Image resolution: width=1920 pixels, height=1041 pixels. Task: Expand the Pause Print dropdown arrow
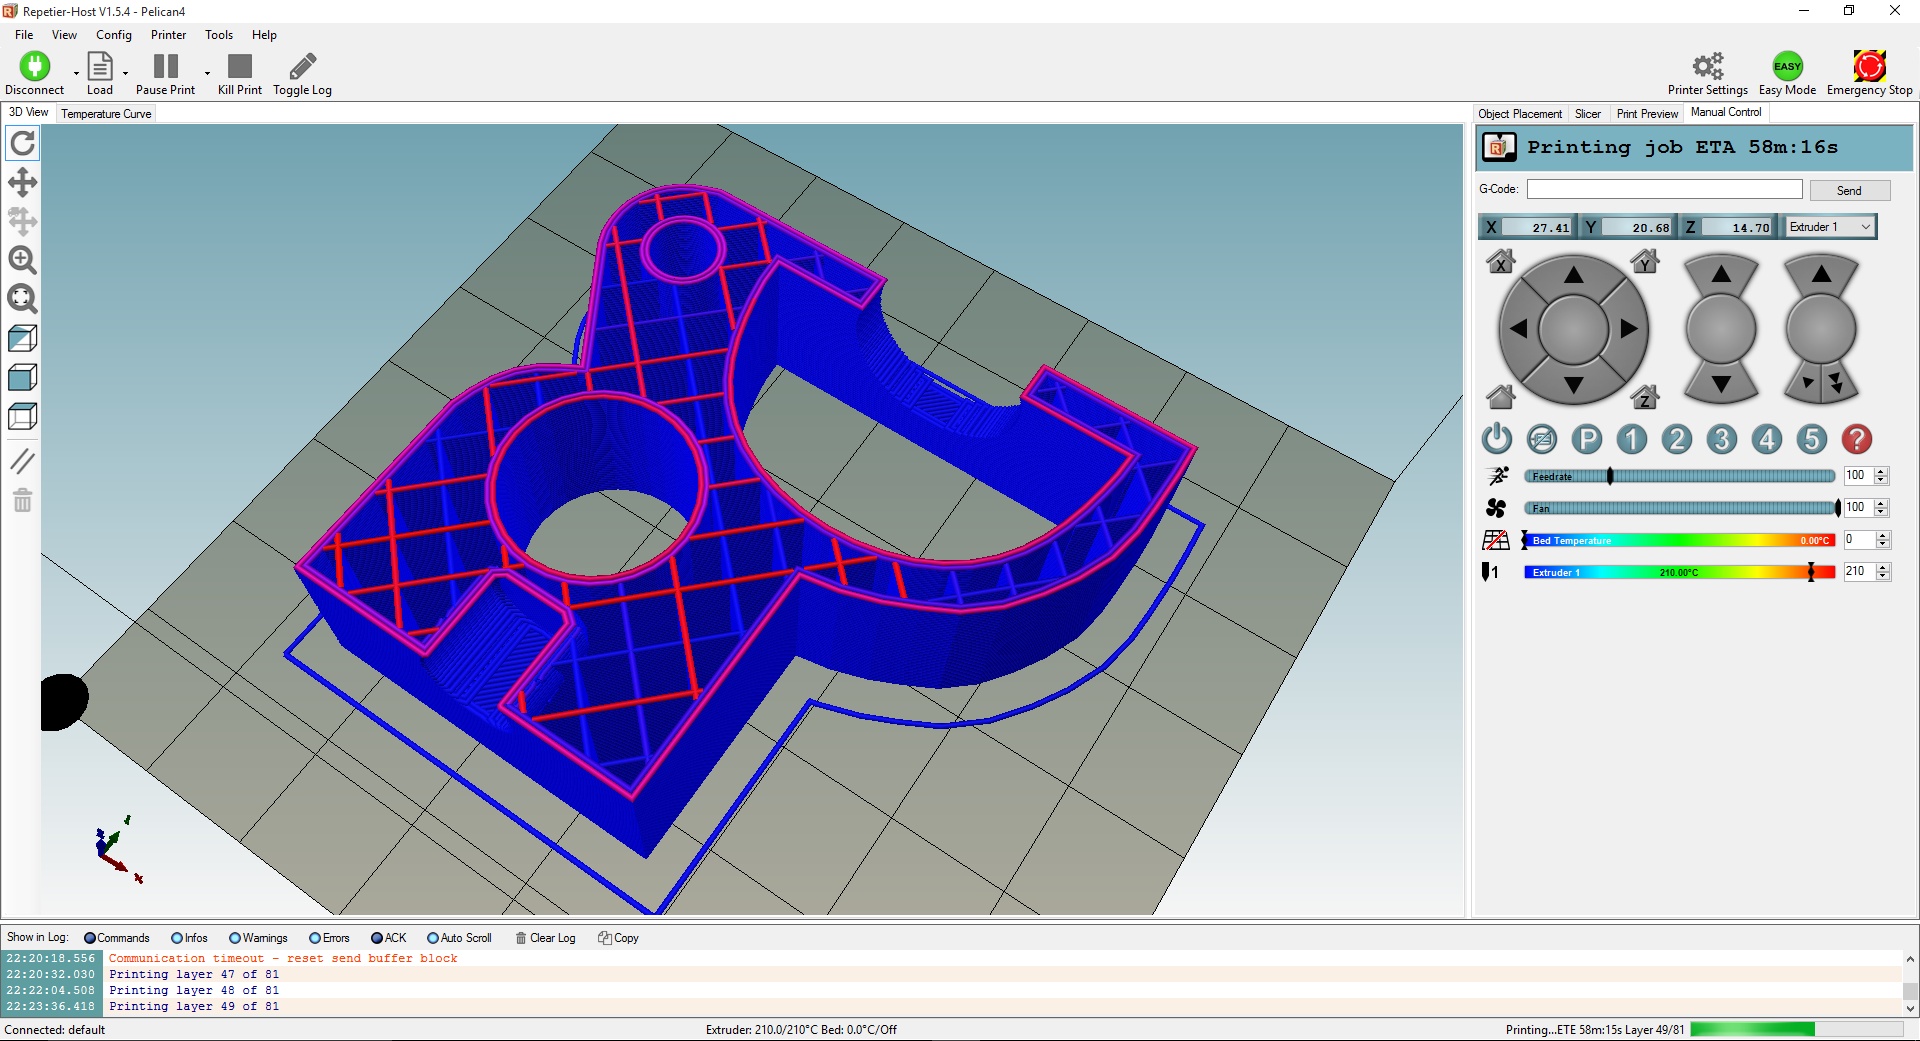coord(207,73)
